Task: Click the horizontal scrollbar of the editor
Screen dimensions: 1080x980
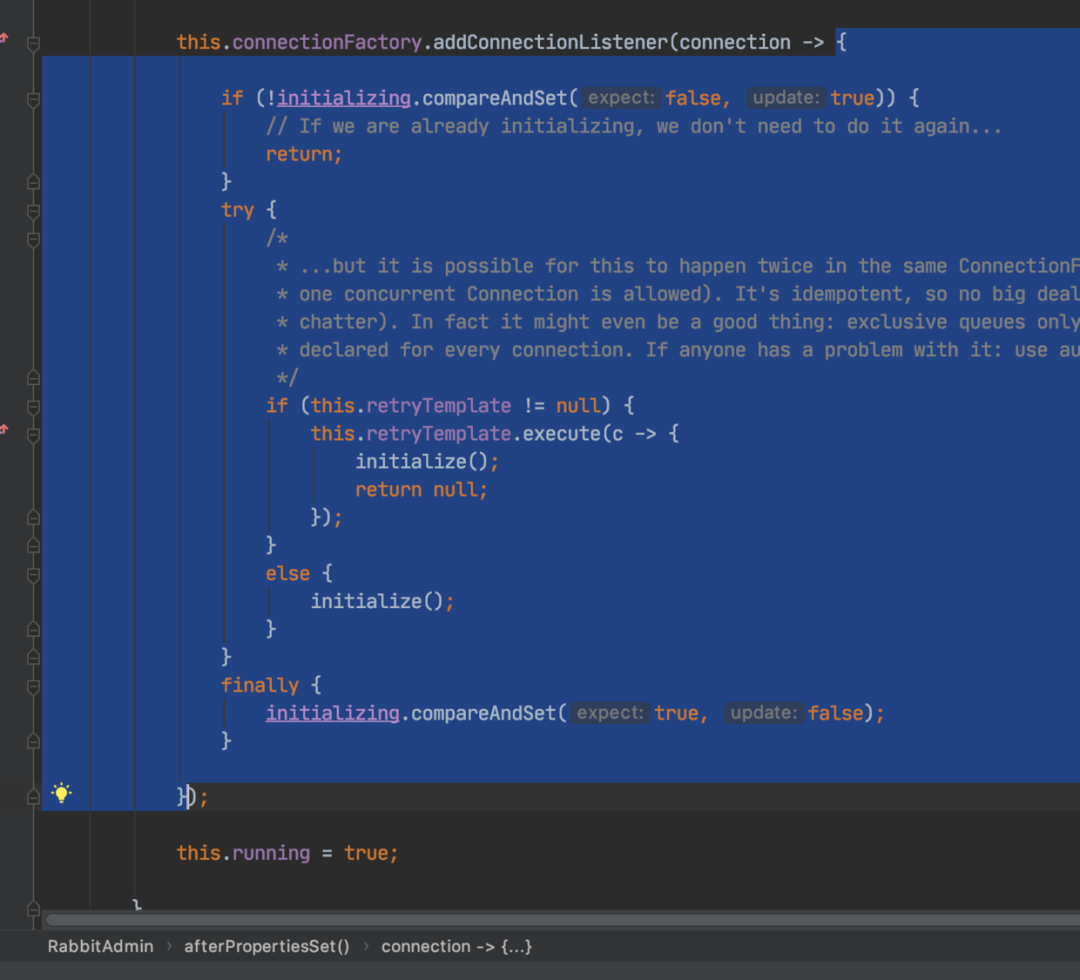Action: pyautogui.click(x=562, y=920)
